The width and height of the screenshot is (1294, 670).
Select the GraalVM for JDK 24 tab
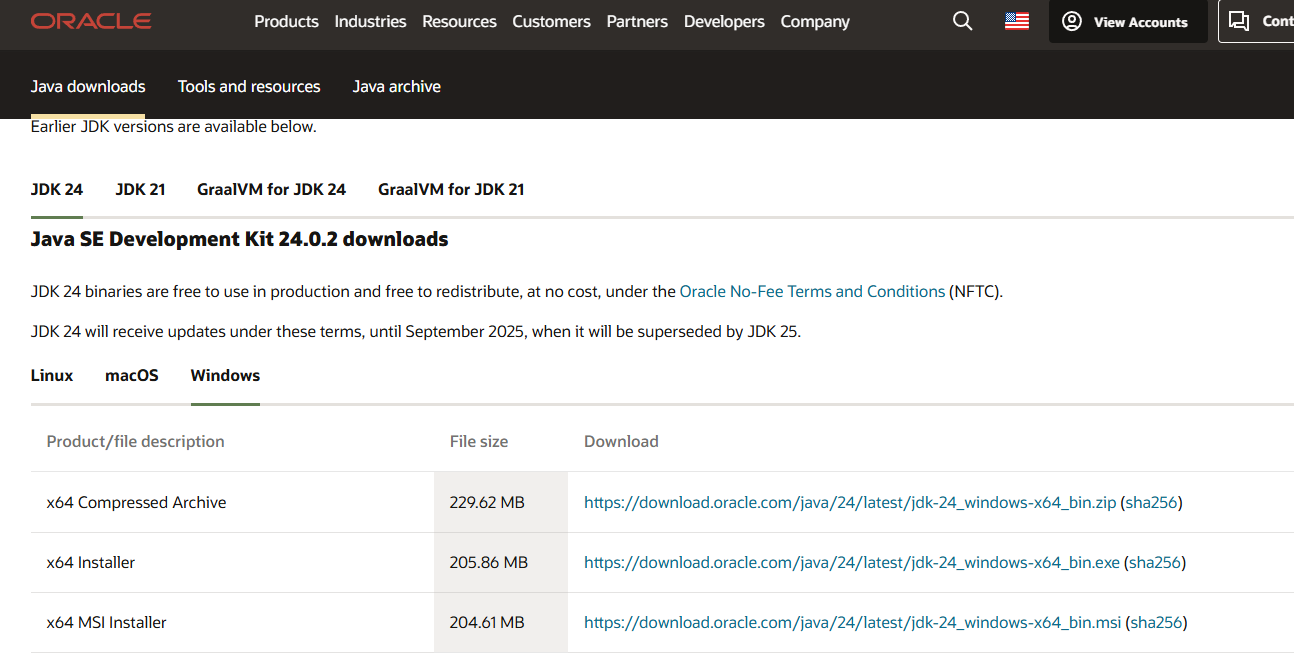pyautogui.click(x=271, y=189)
